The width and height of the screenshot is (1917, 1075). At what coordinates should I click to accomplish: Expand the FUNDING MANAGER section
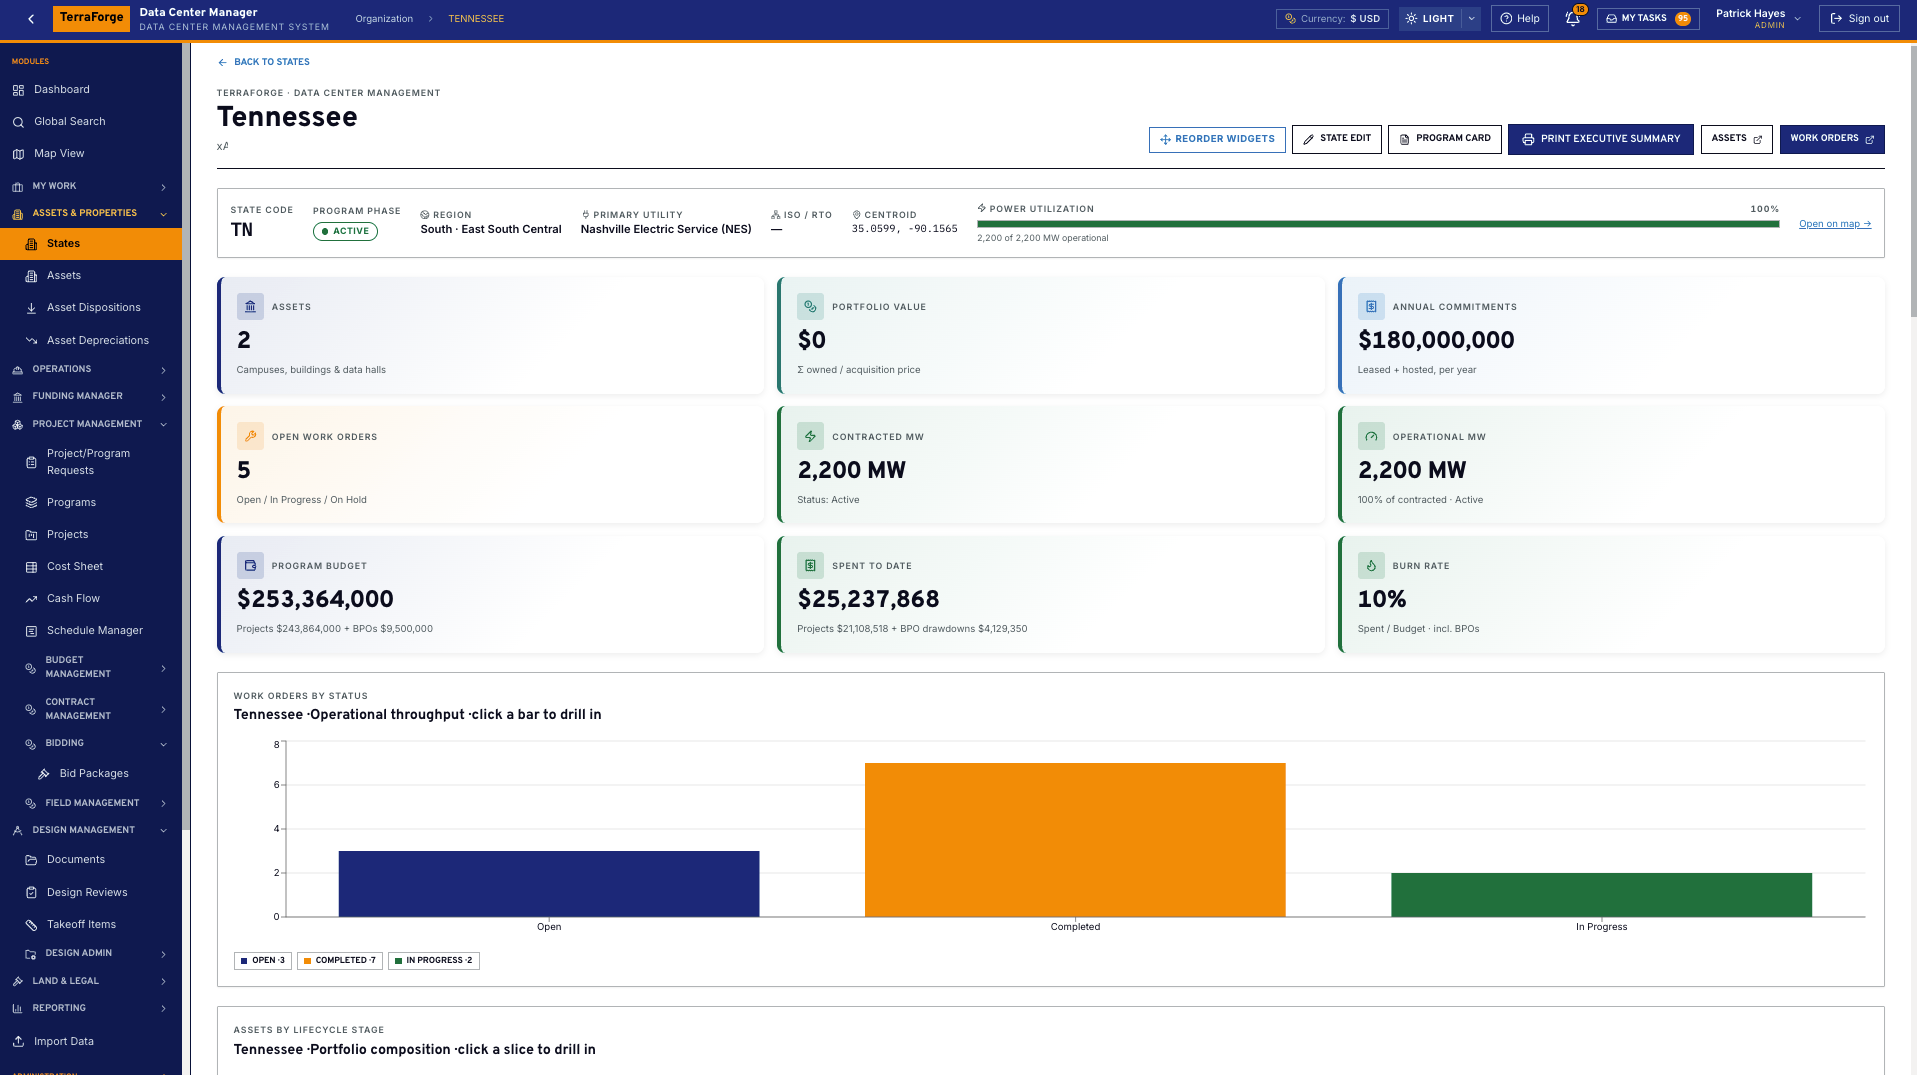91,396
